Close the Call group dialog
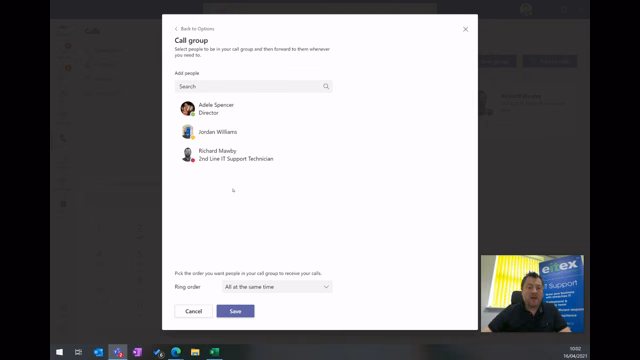Viewport: 640px width, 360px height. pos(465,29)
